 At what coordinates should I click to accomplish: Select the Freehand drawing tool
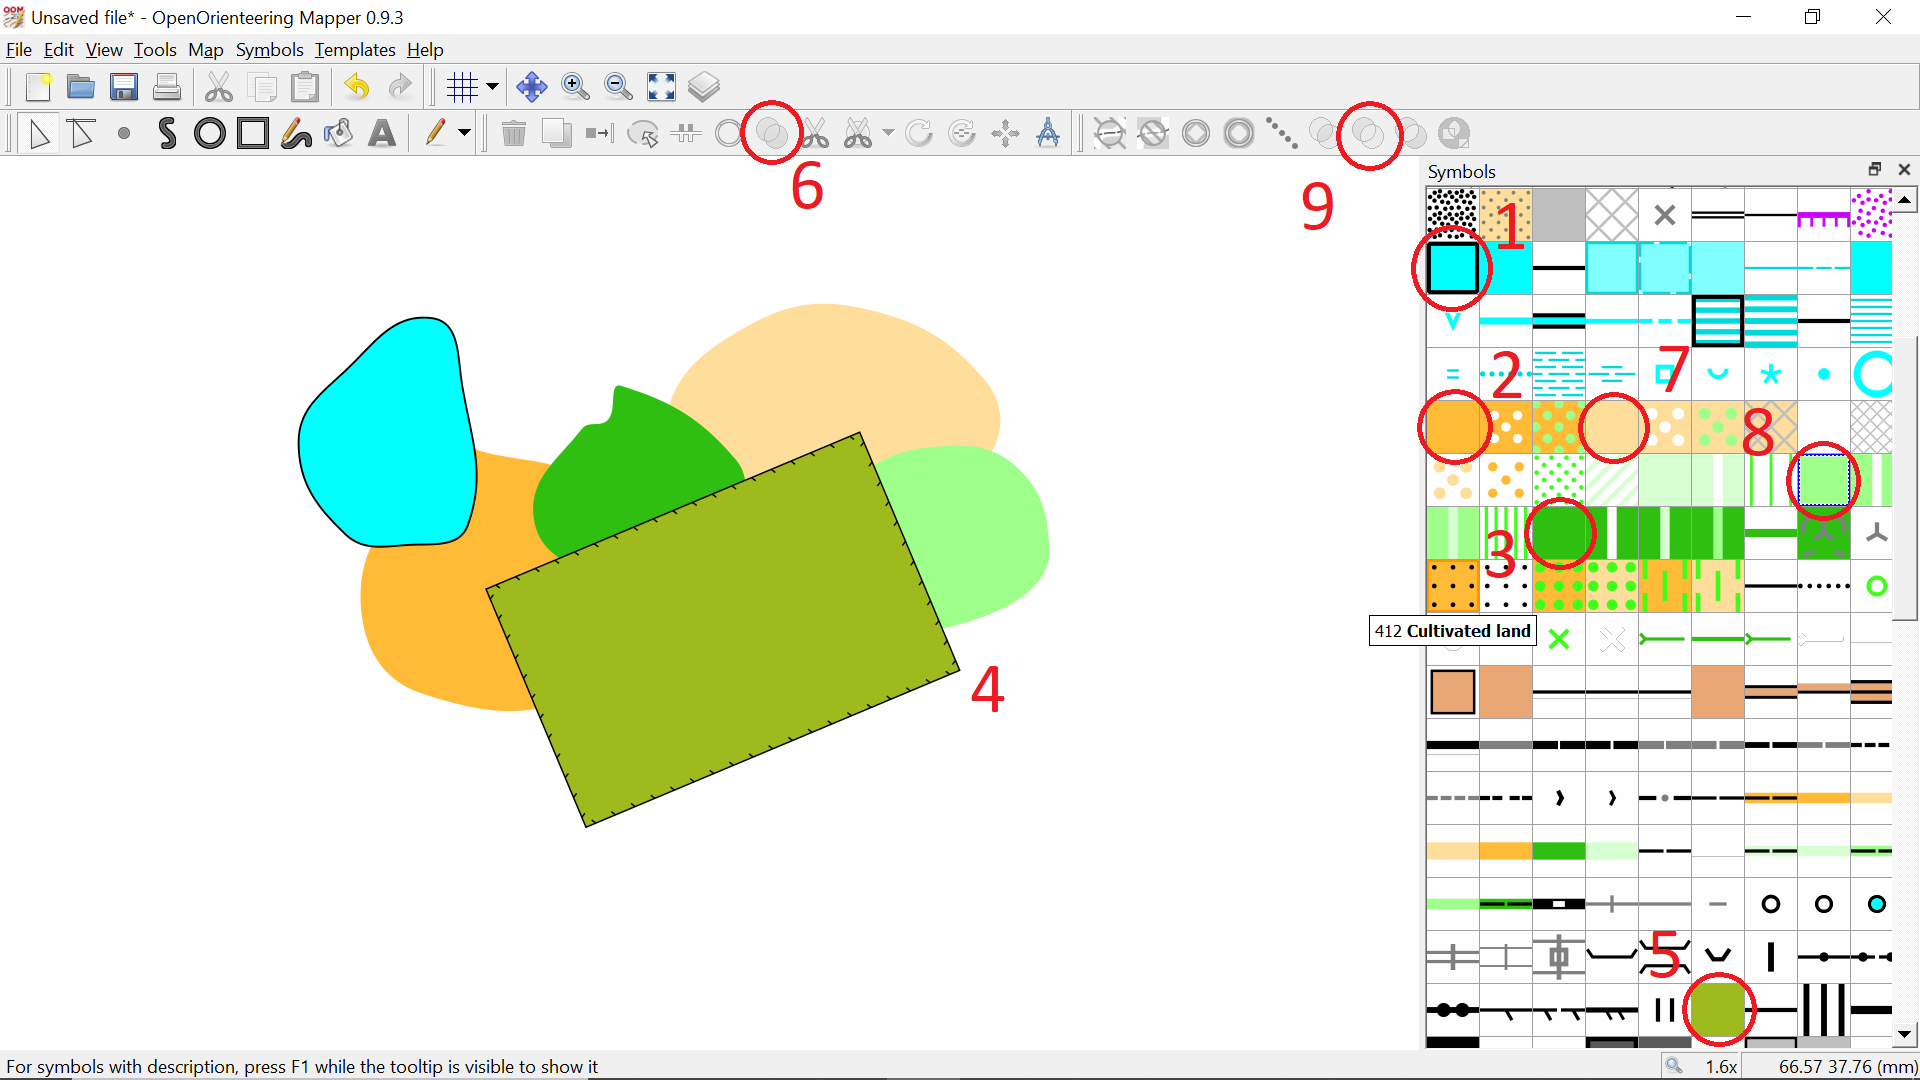click(296, 132)
